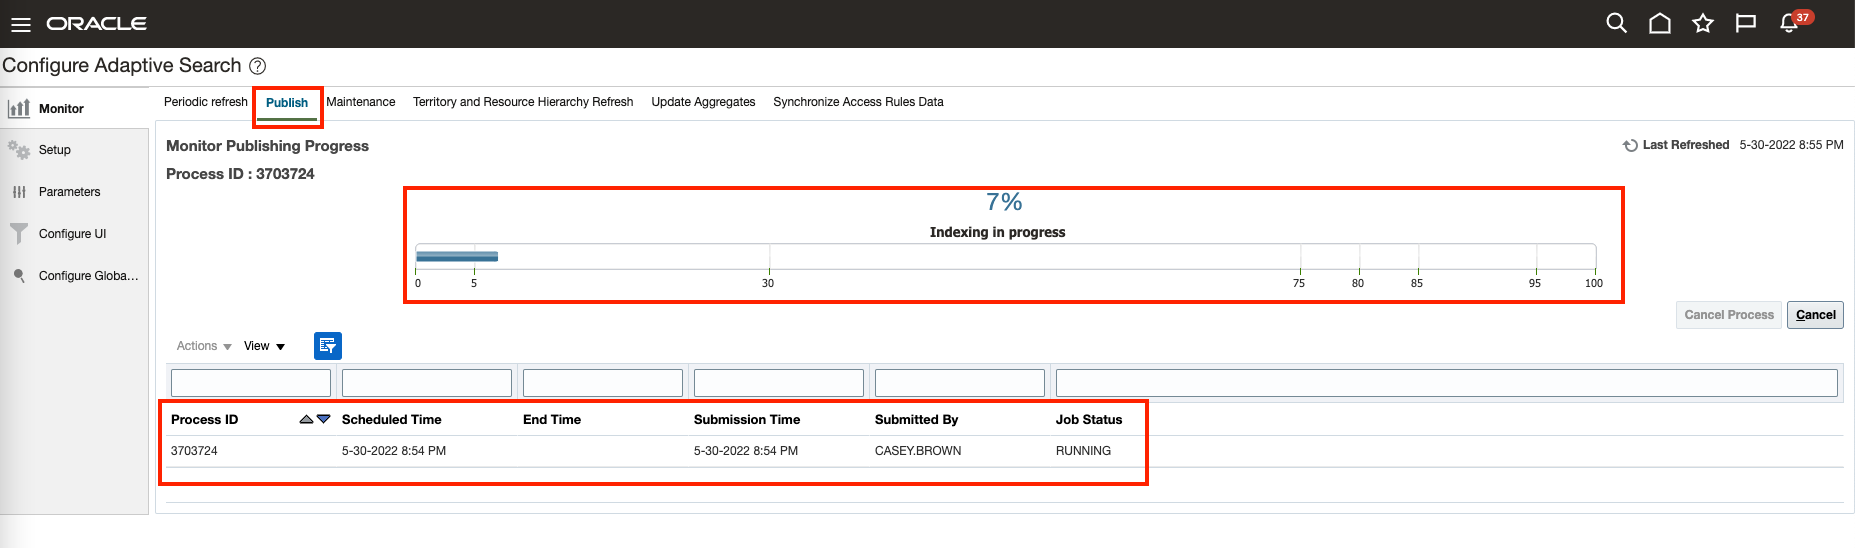This screenshot has width=1855, height=548.
Task: Click the 7% progress label
Action: (1004, 202)
